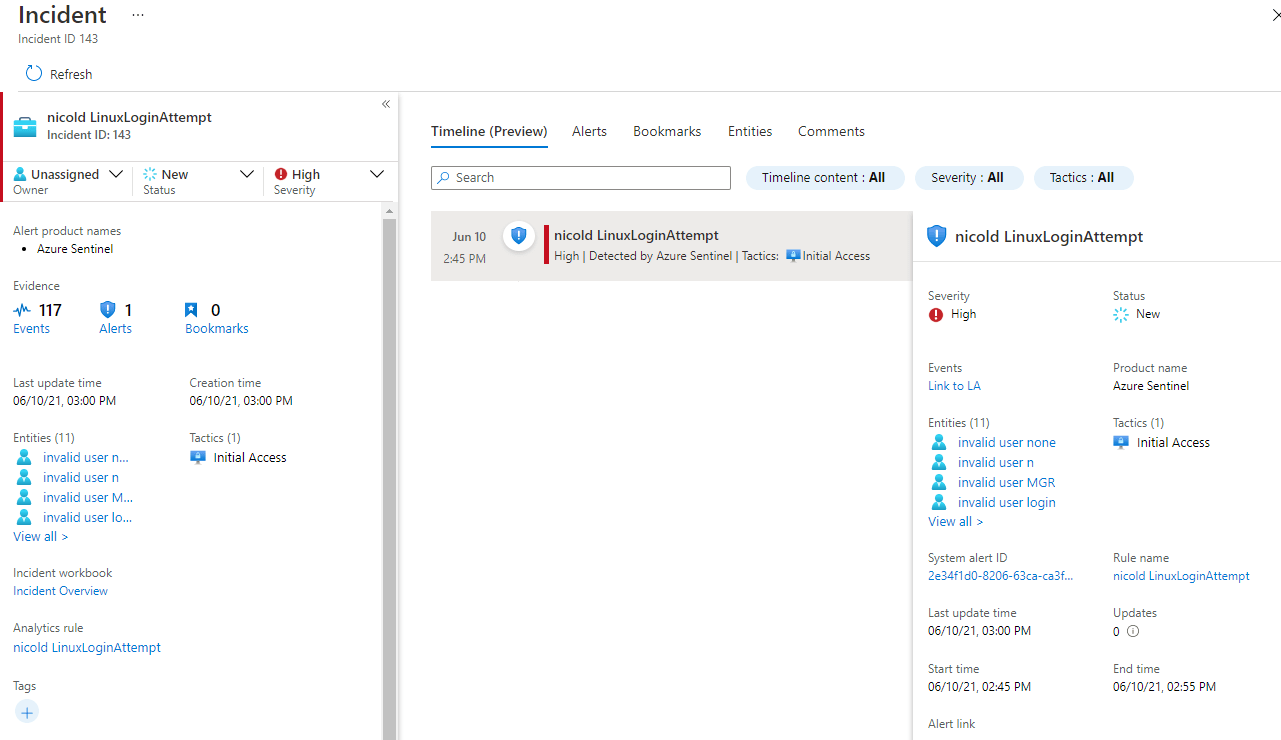Close the Incident blade
Screen dimensions: 1281x740
(1276, 15)
